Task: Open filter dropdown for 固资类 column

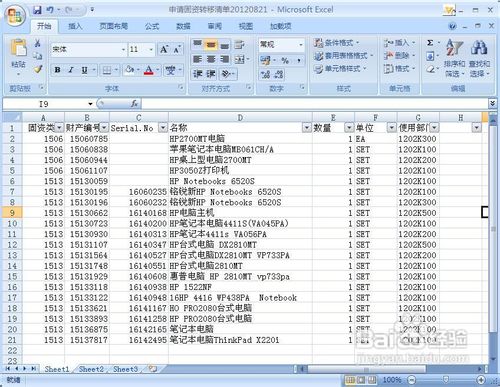Action: [x=59, y=128]
